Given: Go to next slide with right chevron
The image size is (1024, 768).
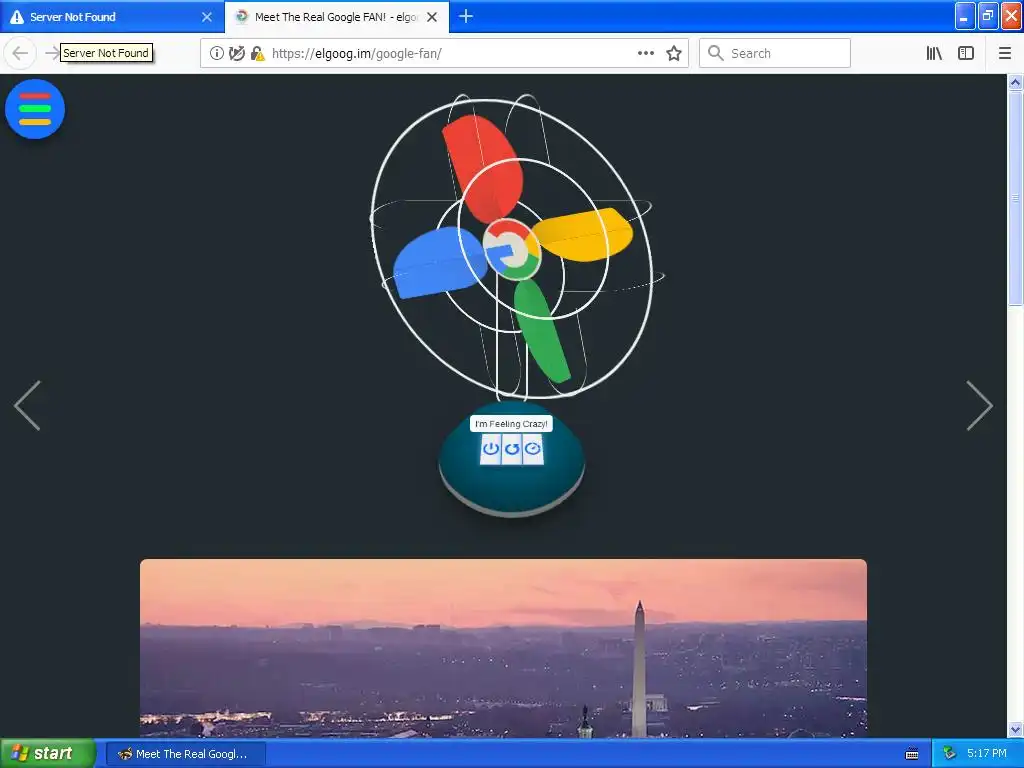Looking at the screenshot, I should 979,406.
